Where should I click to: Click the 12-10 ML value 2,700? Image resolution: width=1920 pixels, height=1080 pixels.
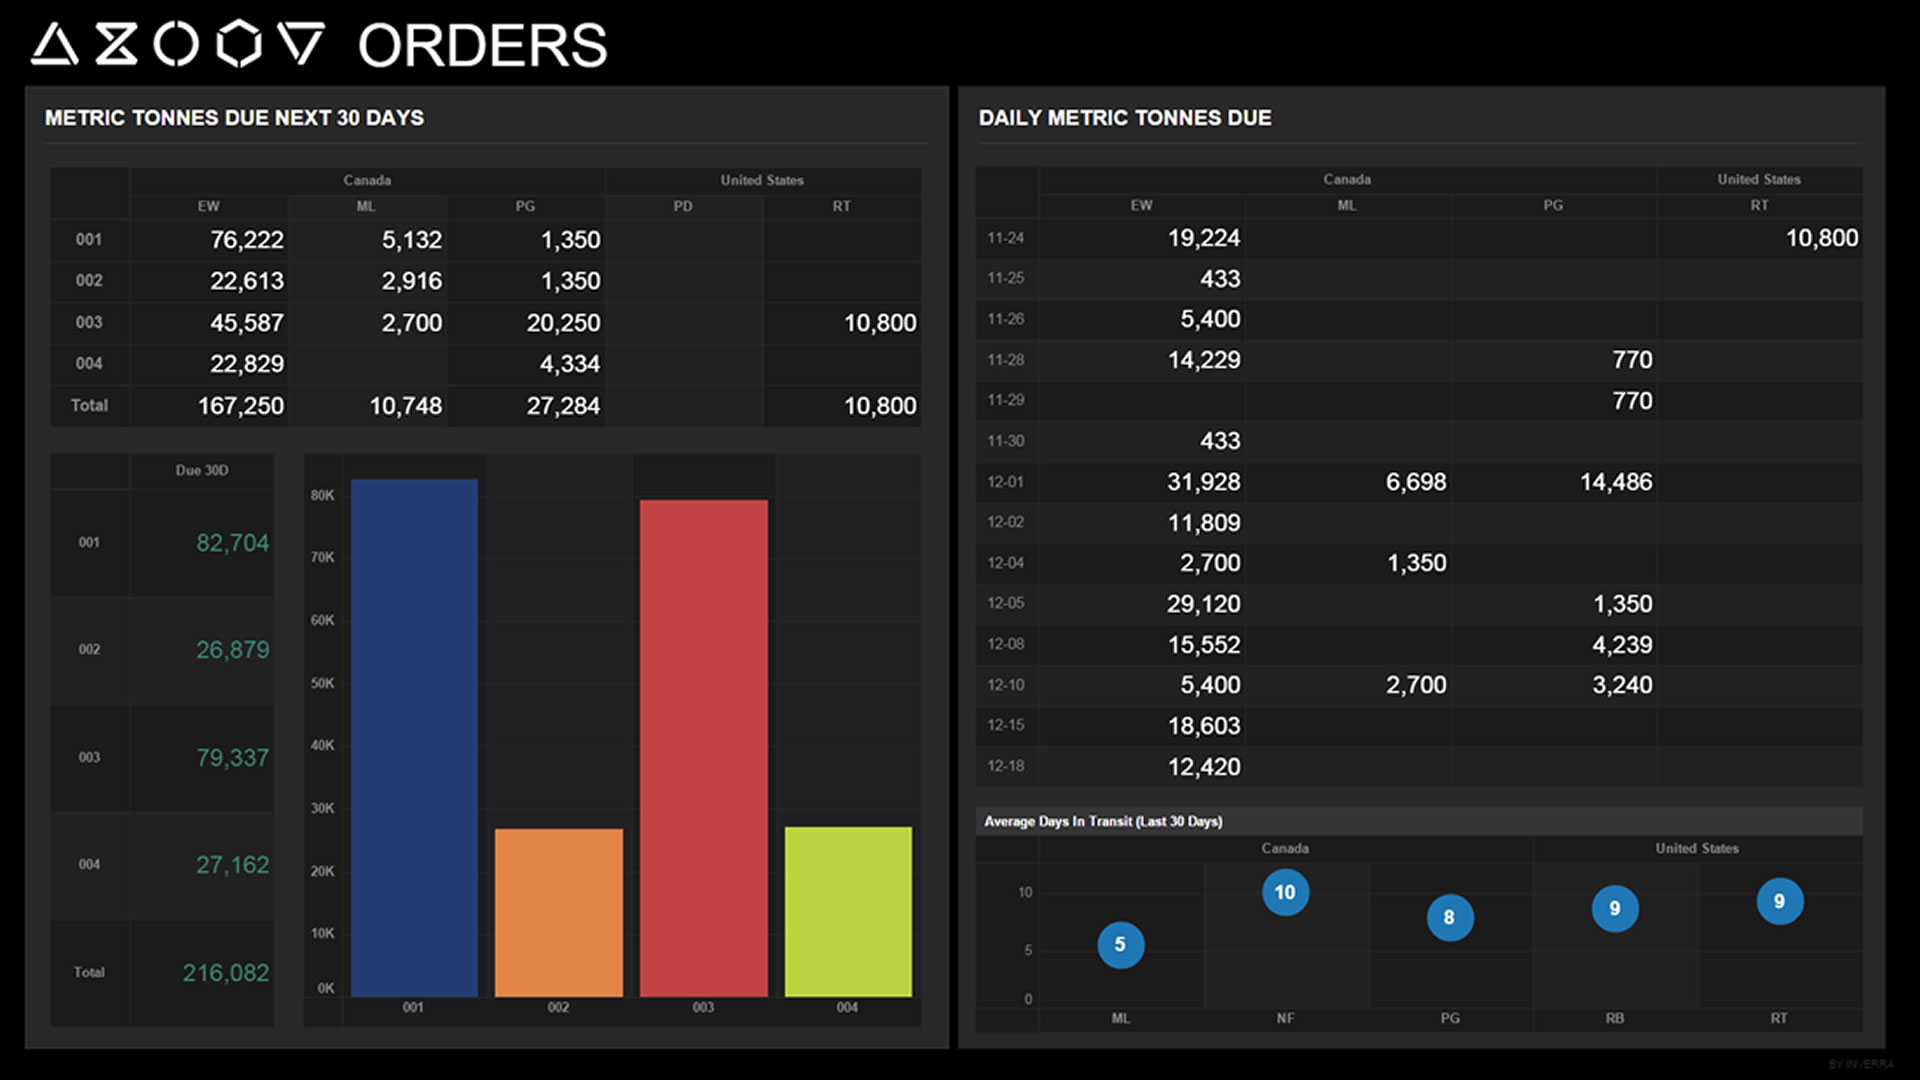[x=1416, y=685]
